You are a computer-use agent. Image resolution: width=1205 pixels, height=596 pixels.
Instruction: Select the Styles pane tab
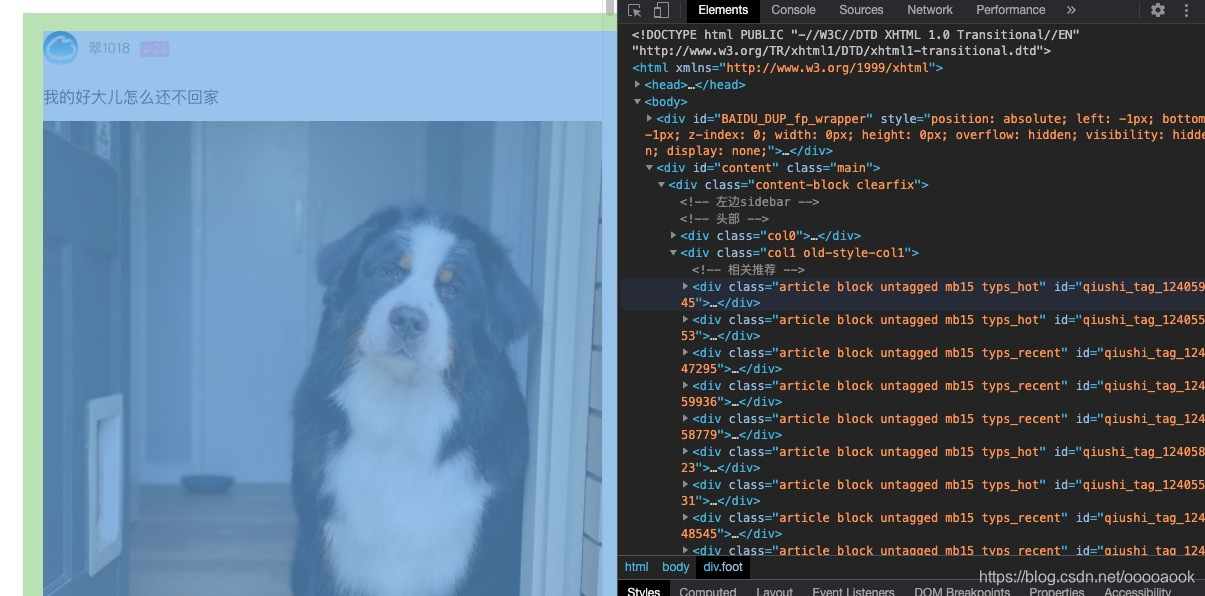643,591
